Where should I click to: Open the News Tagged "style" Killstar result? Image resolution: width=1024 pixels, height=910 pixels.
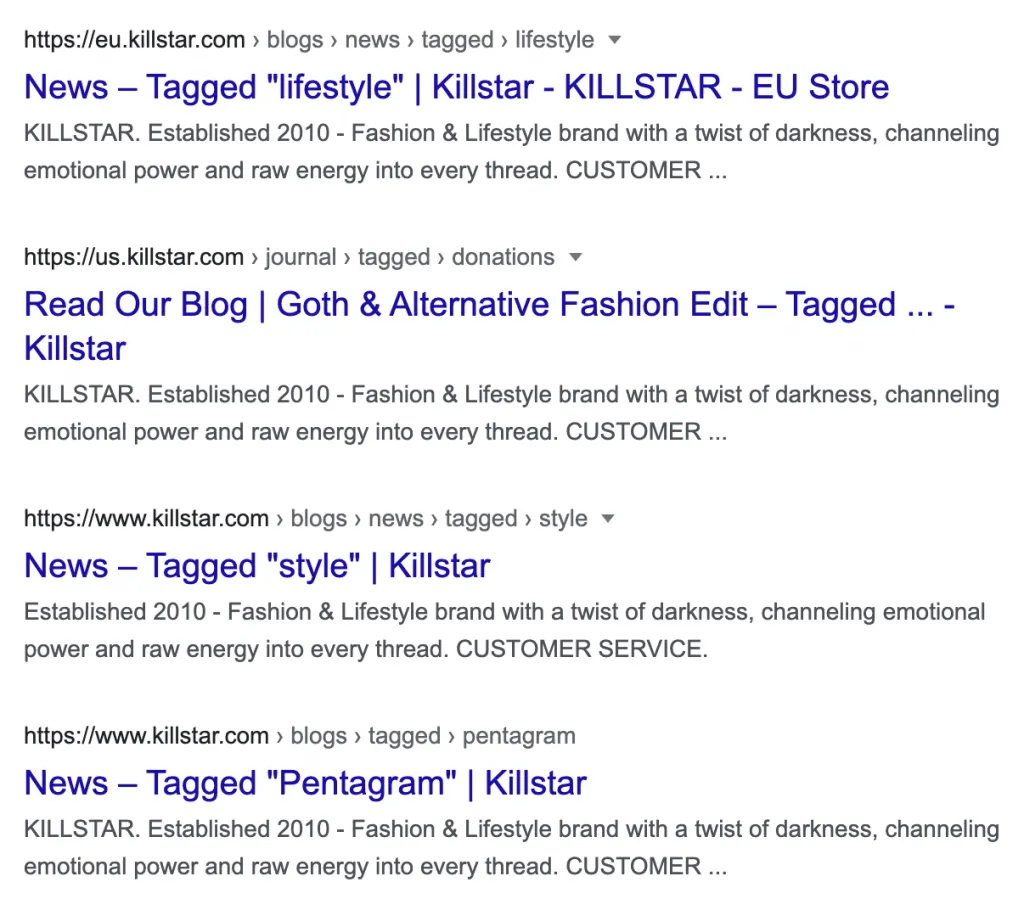pos(256,565)
